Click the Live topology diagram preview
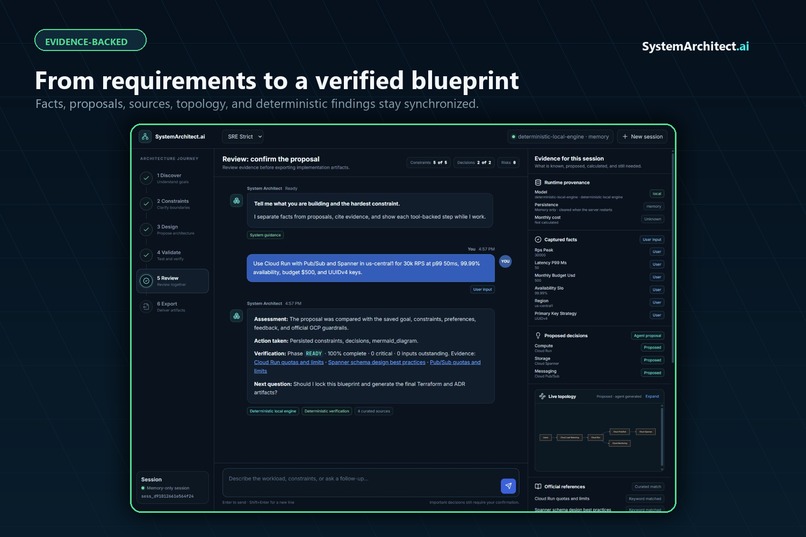806x537 pixels. (598, 437)
